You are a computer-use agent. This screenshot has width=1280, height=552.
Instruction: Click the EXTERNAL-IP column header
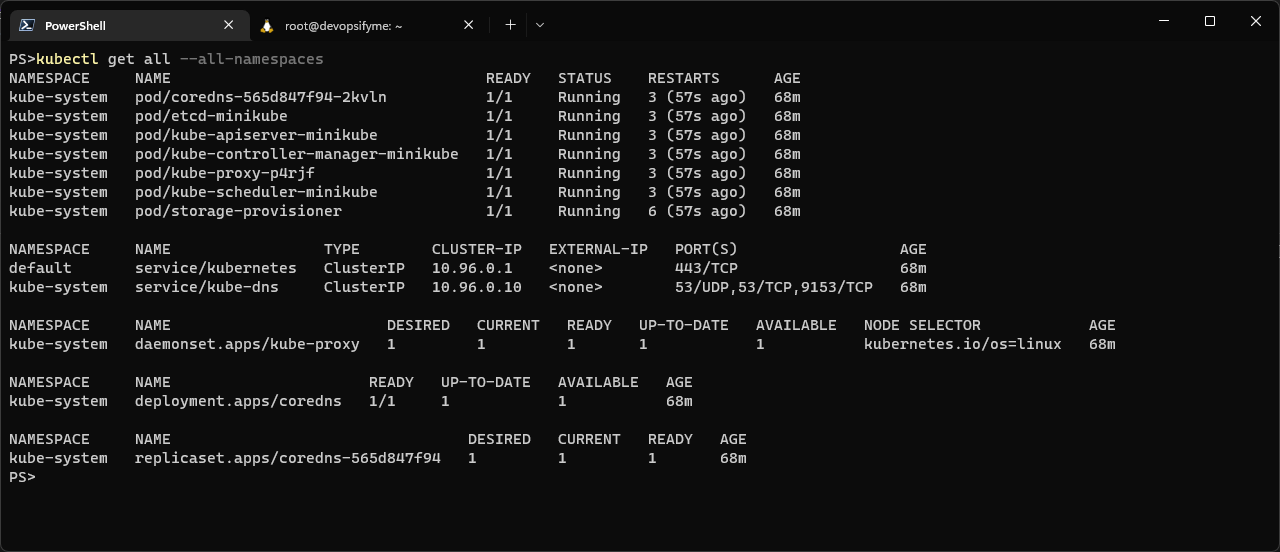tap(598, 249)
